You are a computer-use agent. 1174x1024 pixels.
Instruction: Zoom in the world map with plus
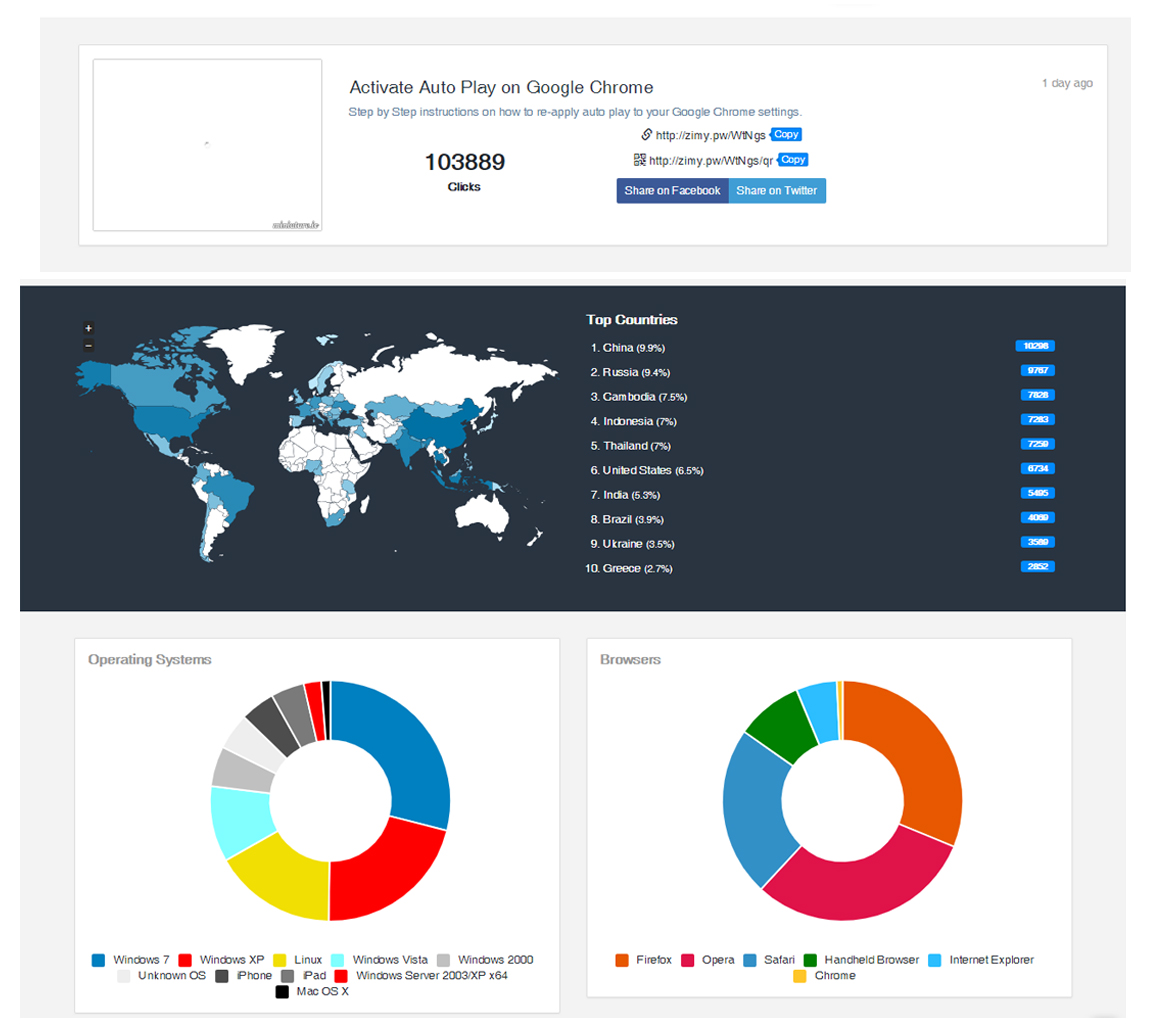click(89, 328)
